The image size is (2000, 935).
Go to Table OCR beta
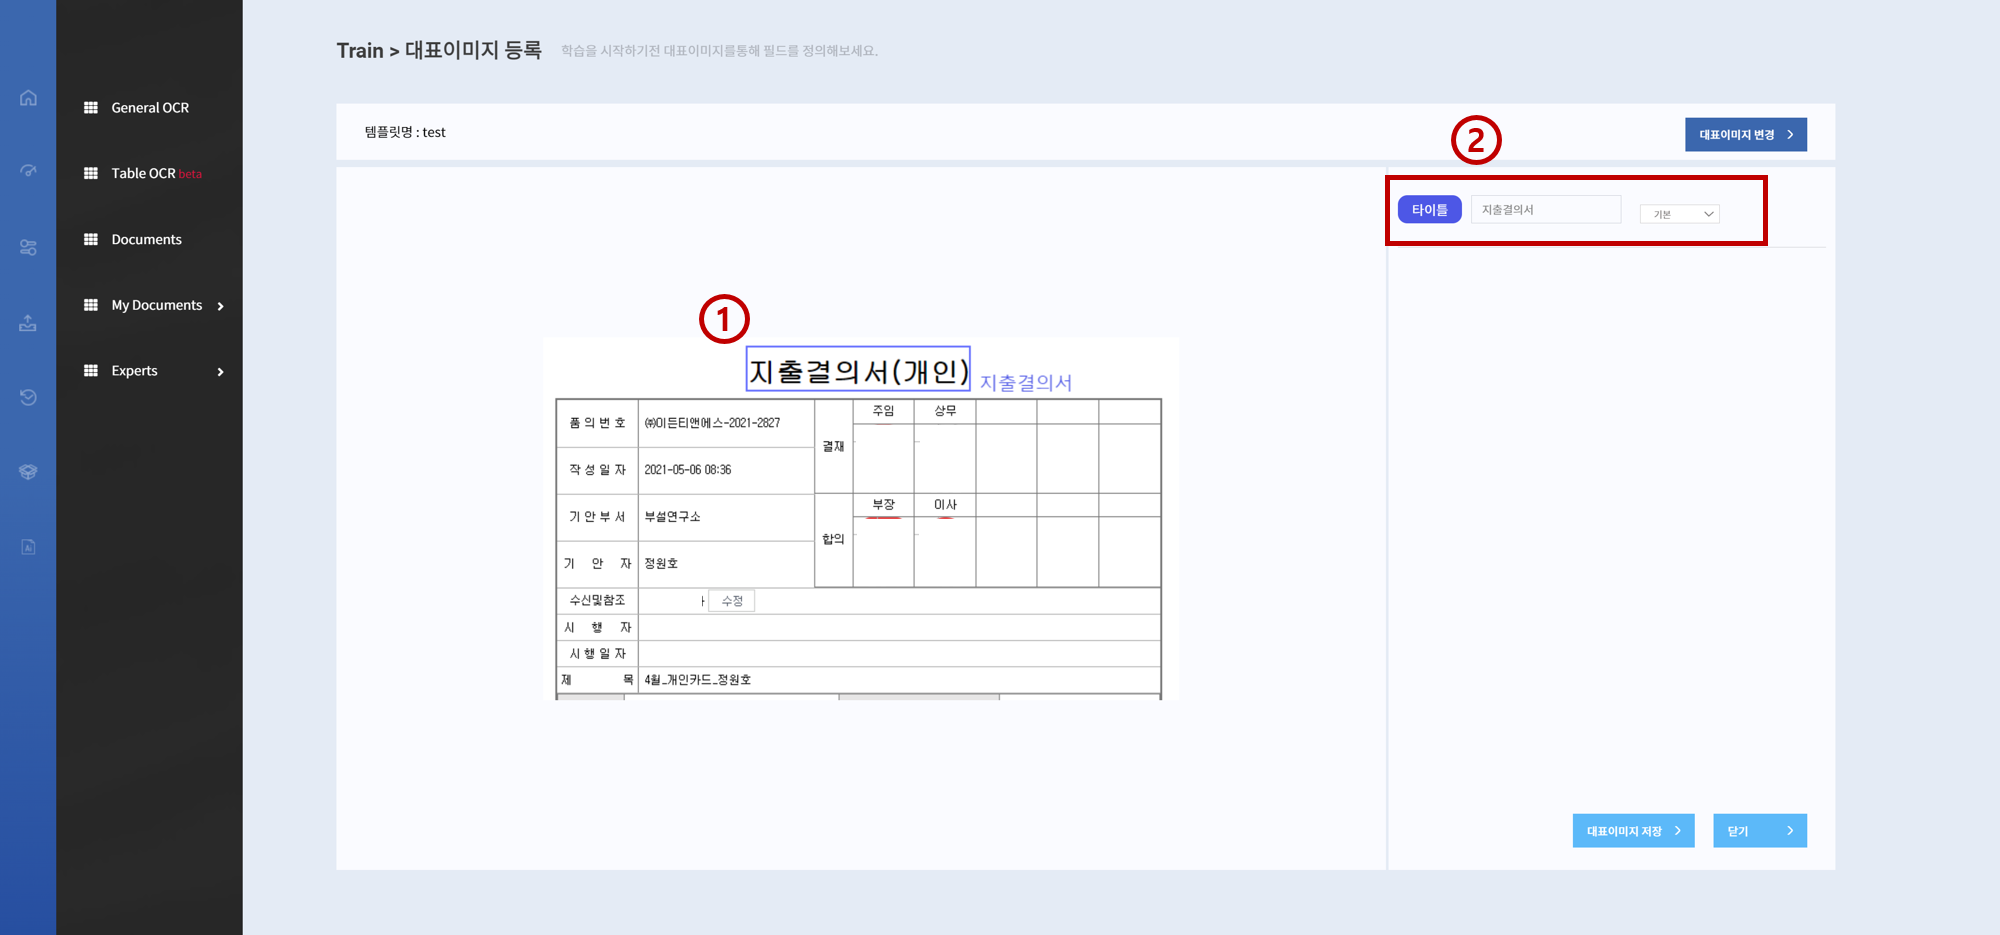point(157,174)
